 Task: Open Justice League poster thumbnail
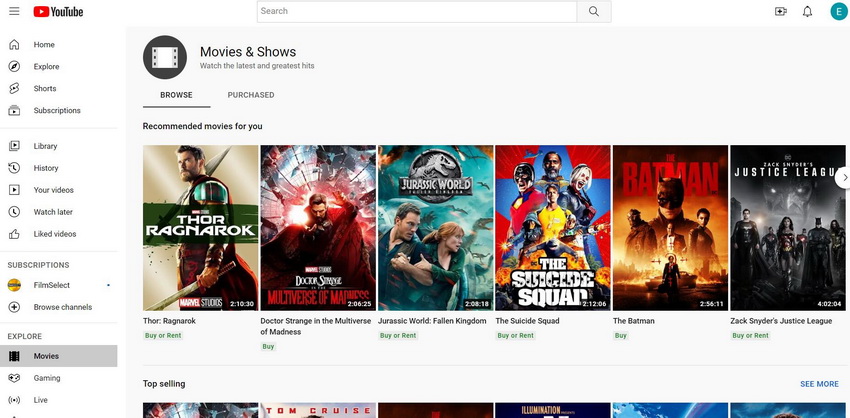coord(788,228)
